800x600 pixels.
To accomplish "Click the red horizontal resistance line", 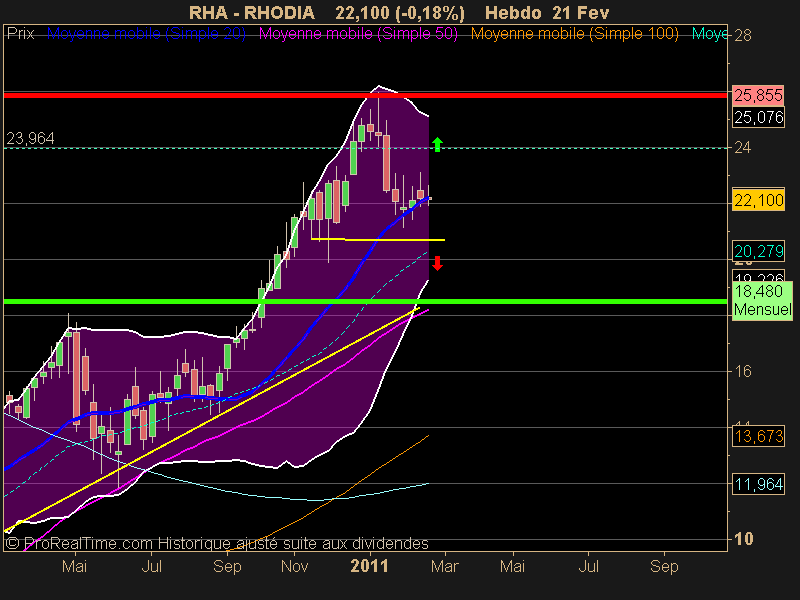I will point(365,95).
